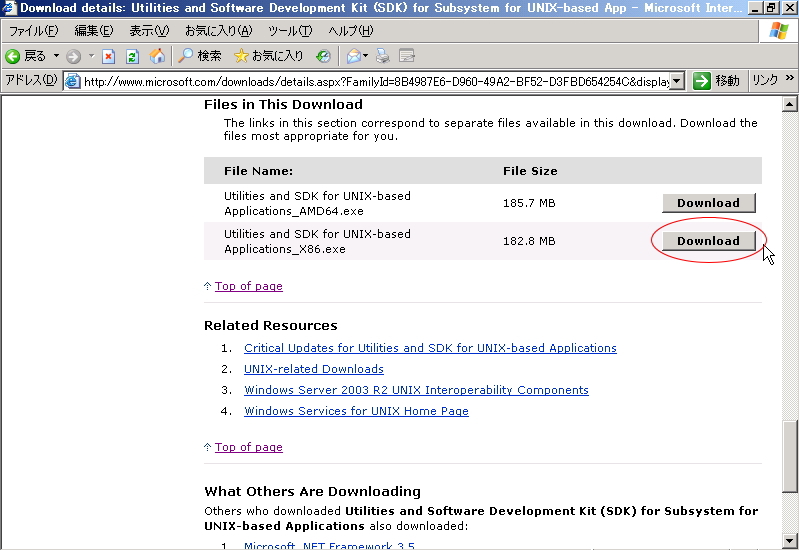
Task: Click the 182.8 MB file size text
Action: tap(529, 241)
